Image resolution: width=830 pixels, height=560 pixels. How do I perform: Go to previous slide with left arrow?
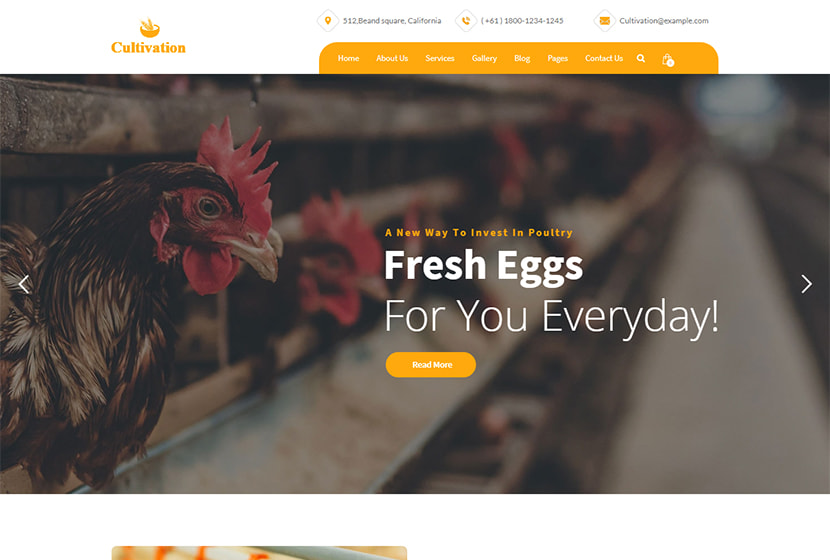coord(24,284)
